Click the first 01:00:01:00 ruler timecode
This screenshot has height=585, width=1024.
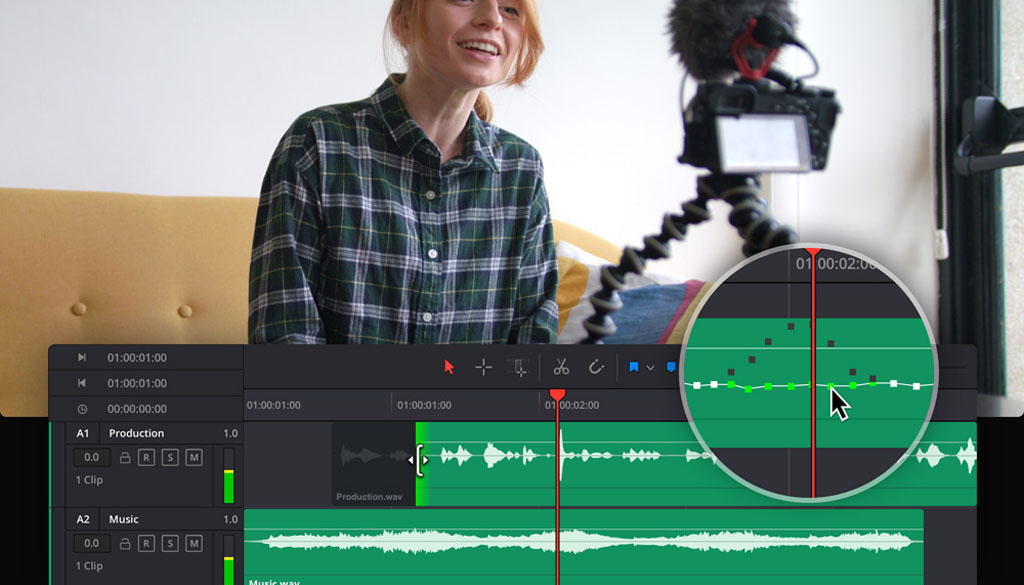coord(274,405)
